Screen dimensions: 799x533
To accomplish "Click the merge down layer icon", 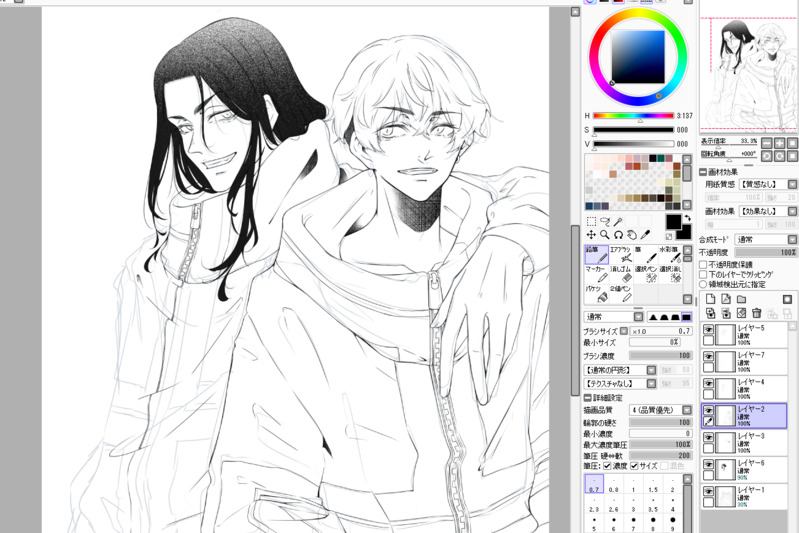I will point(726,313).
